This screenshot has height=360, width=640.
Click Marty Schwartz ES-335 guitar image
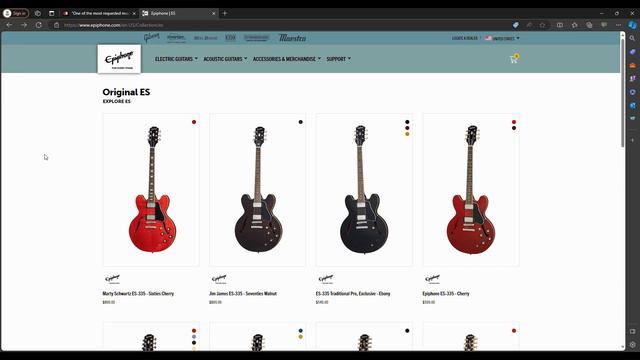point(152,190)
